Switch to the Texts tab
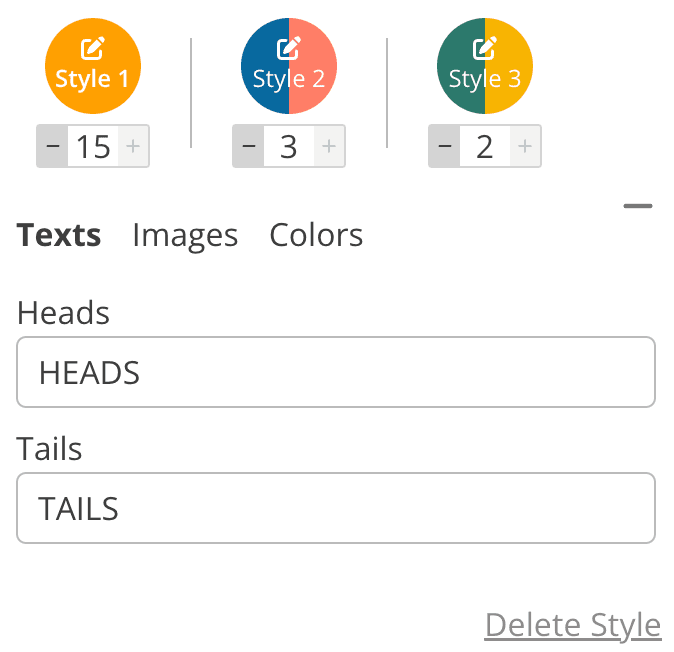 pos(59,235)
